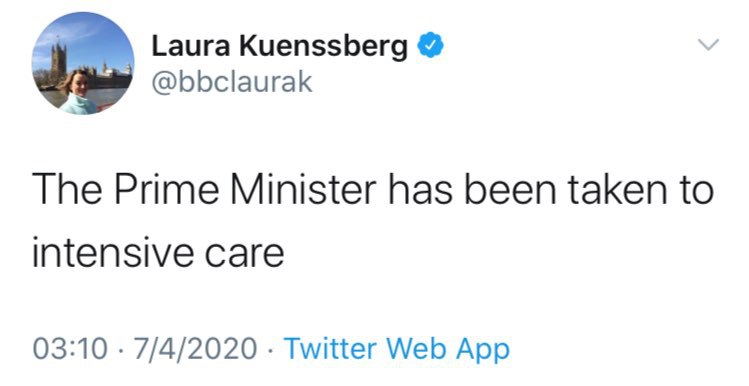Click the Laura Kuenssberg display name

pos(280,47)
